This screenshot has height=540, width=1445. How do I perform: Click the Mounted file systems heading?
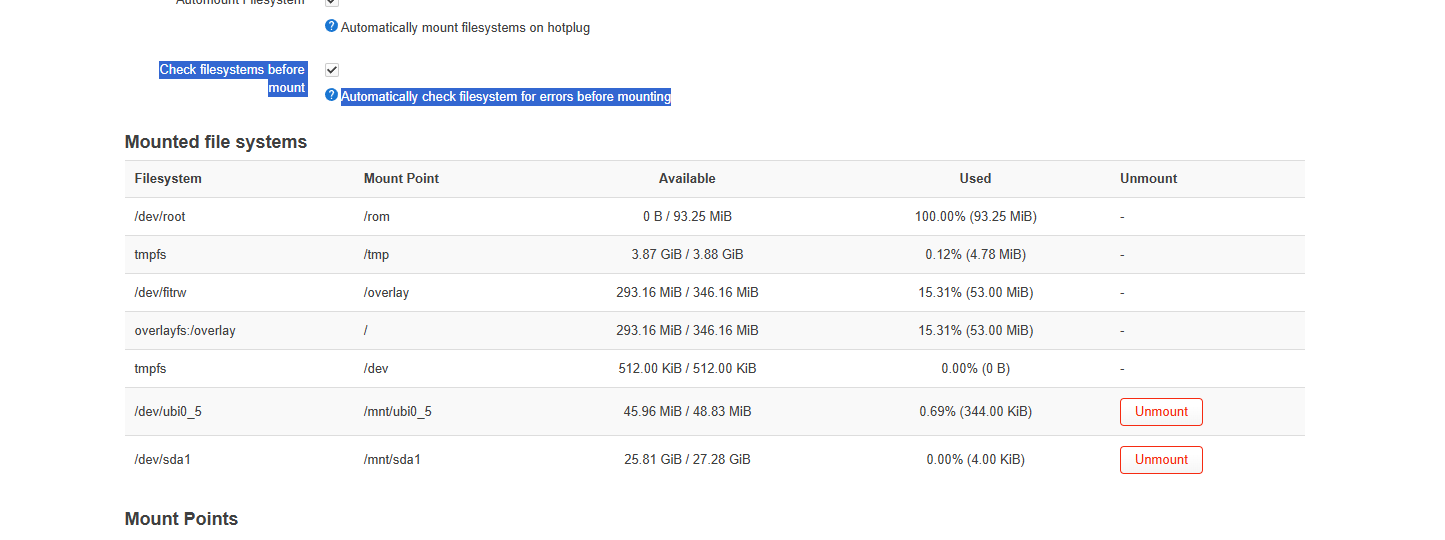[216, 142]
